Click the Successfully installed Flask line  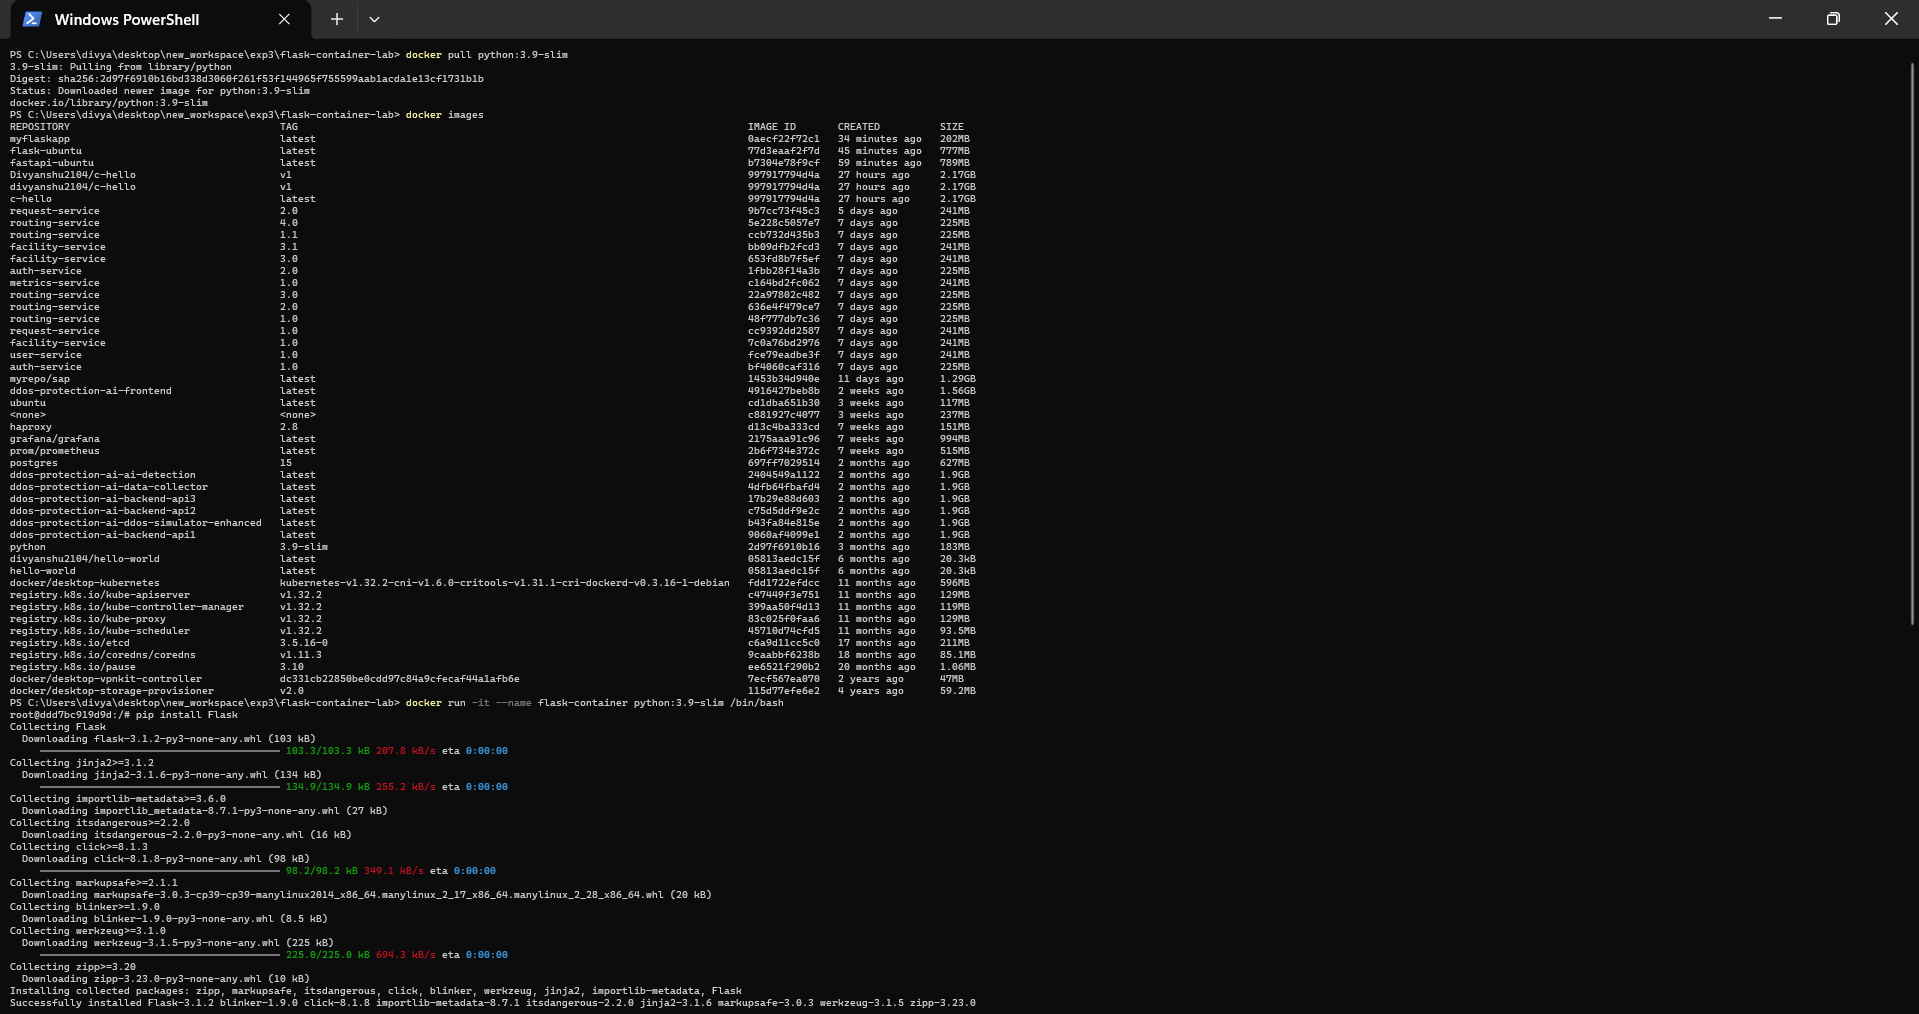point(492,1003)
